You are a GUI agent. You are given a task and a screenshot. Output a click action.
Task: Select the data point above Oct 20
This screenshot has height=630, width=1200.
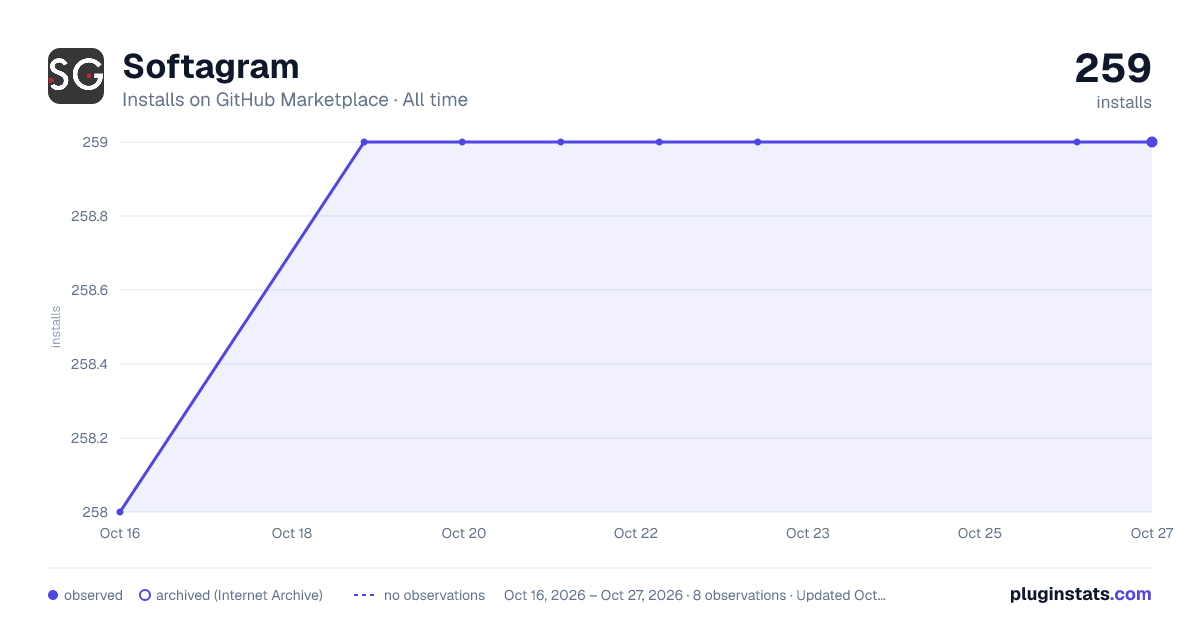coord(462,142)
